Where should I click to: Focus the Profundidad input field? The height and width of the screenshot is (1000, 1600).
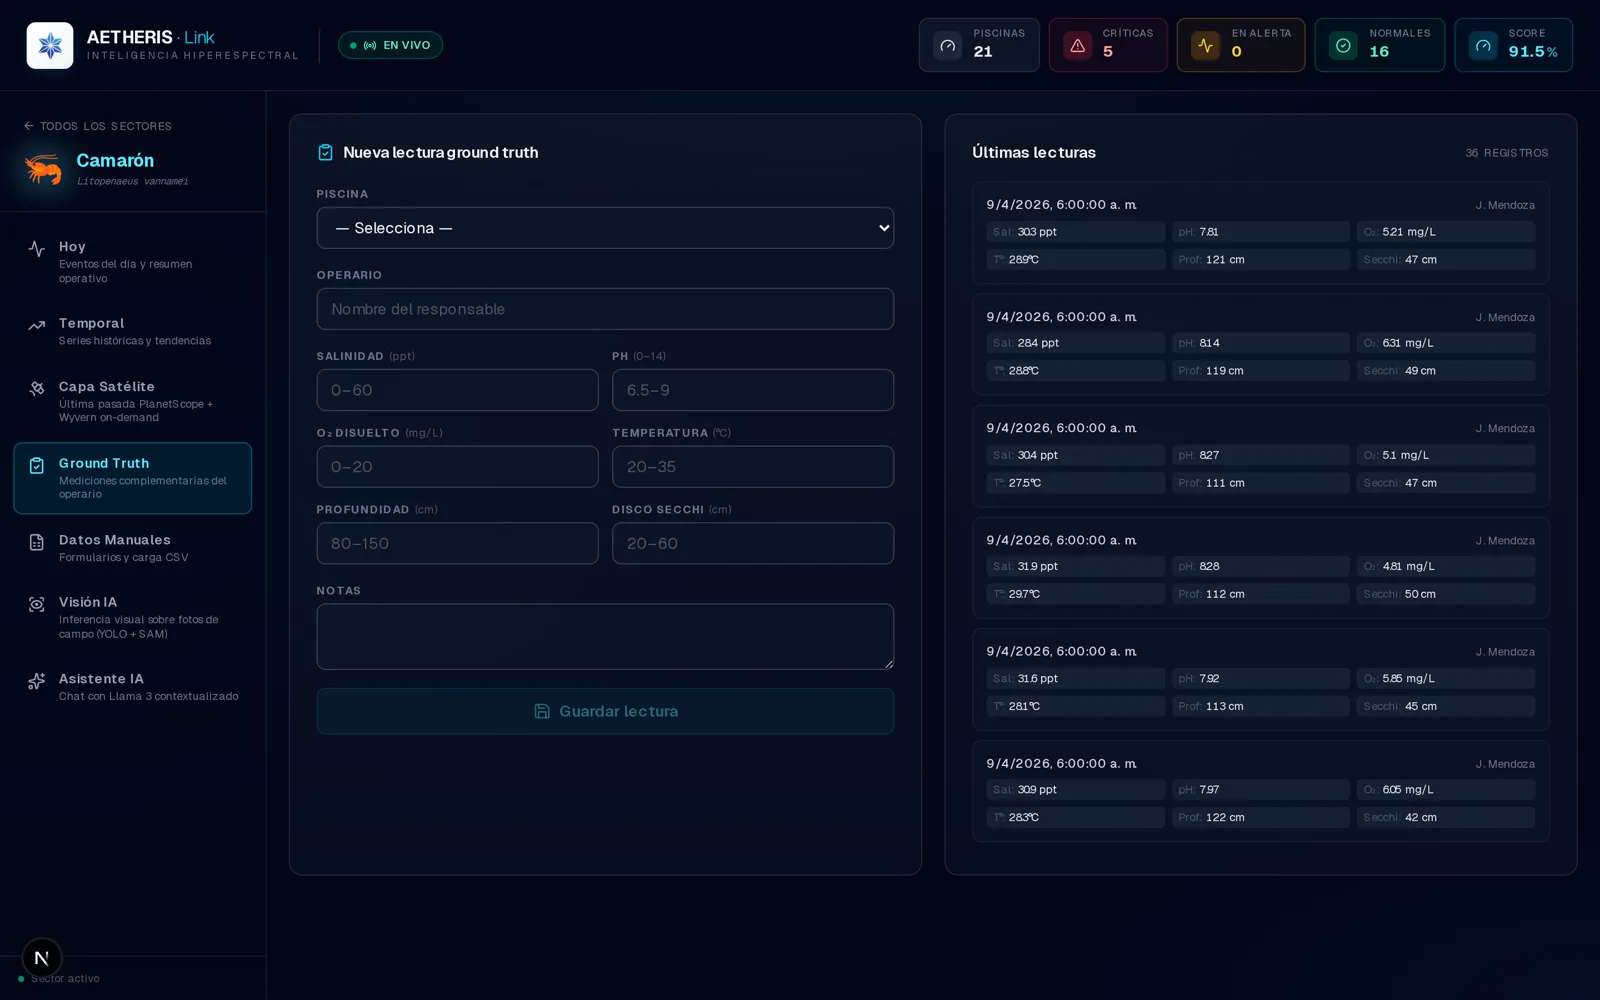point(457,543)
